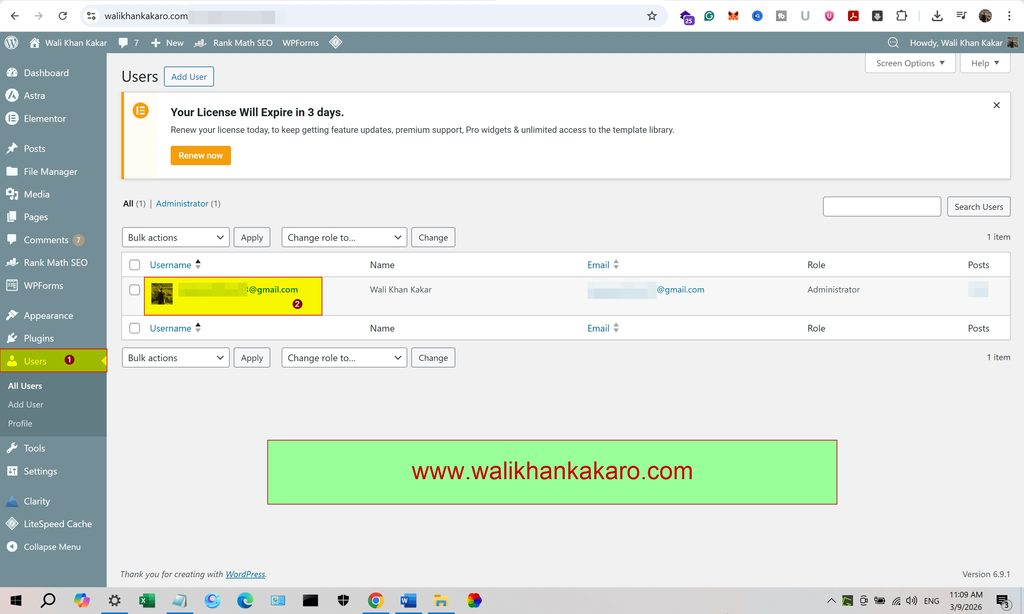Expand Screen Options panel
The image size is (1024, 614).
910,63
